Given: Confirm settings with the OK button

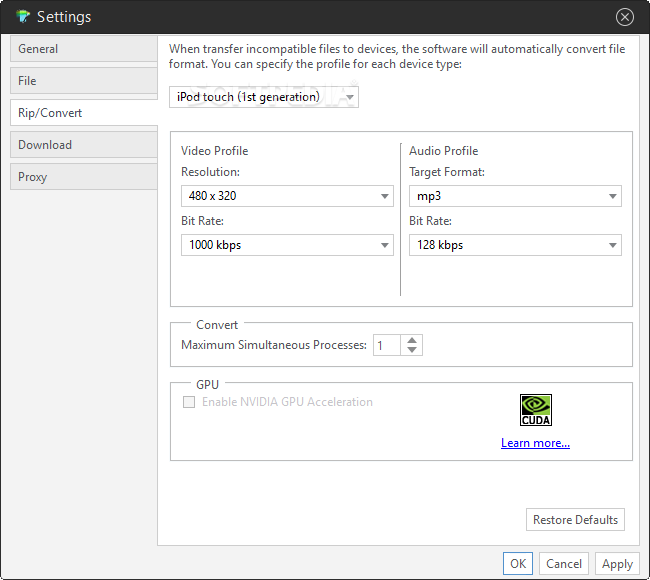Looking at the screenshot, I should click(x=518, y=563).
